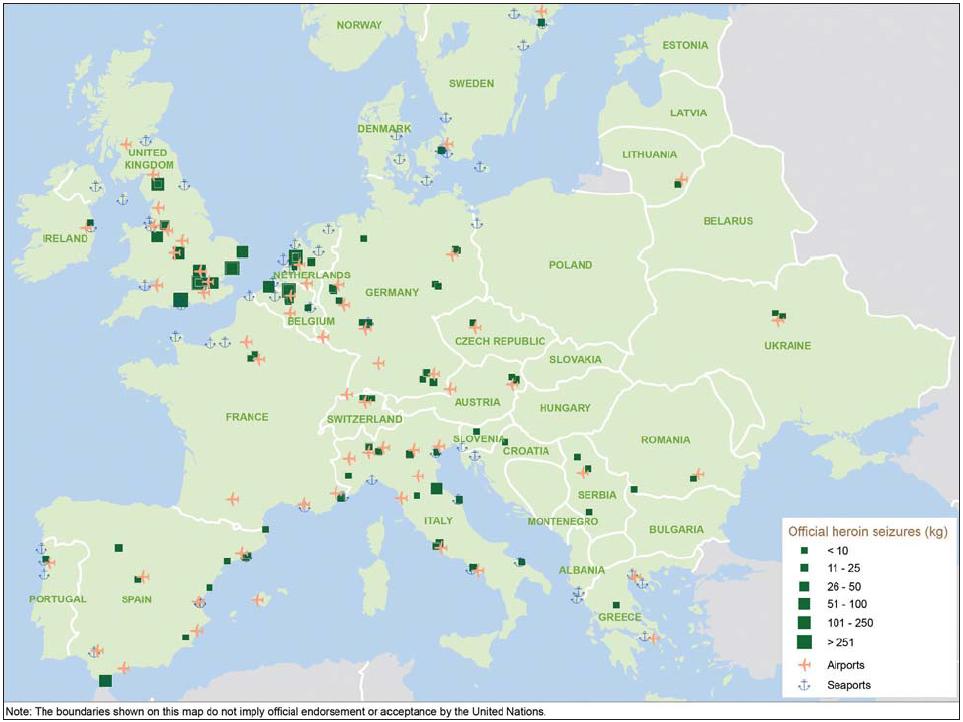The height and width of the screenshot is (722, 963).
Task: Click the Seaports anchor icon in legend
Action: click(806, 685)
